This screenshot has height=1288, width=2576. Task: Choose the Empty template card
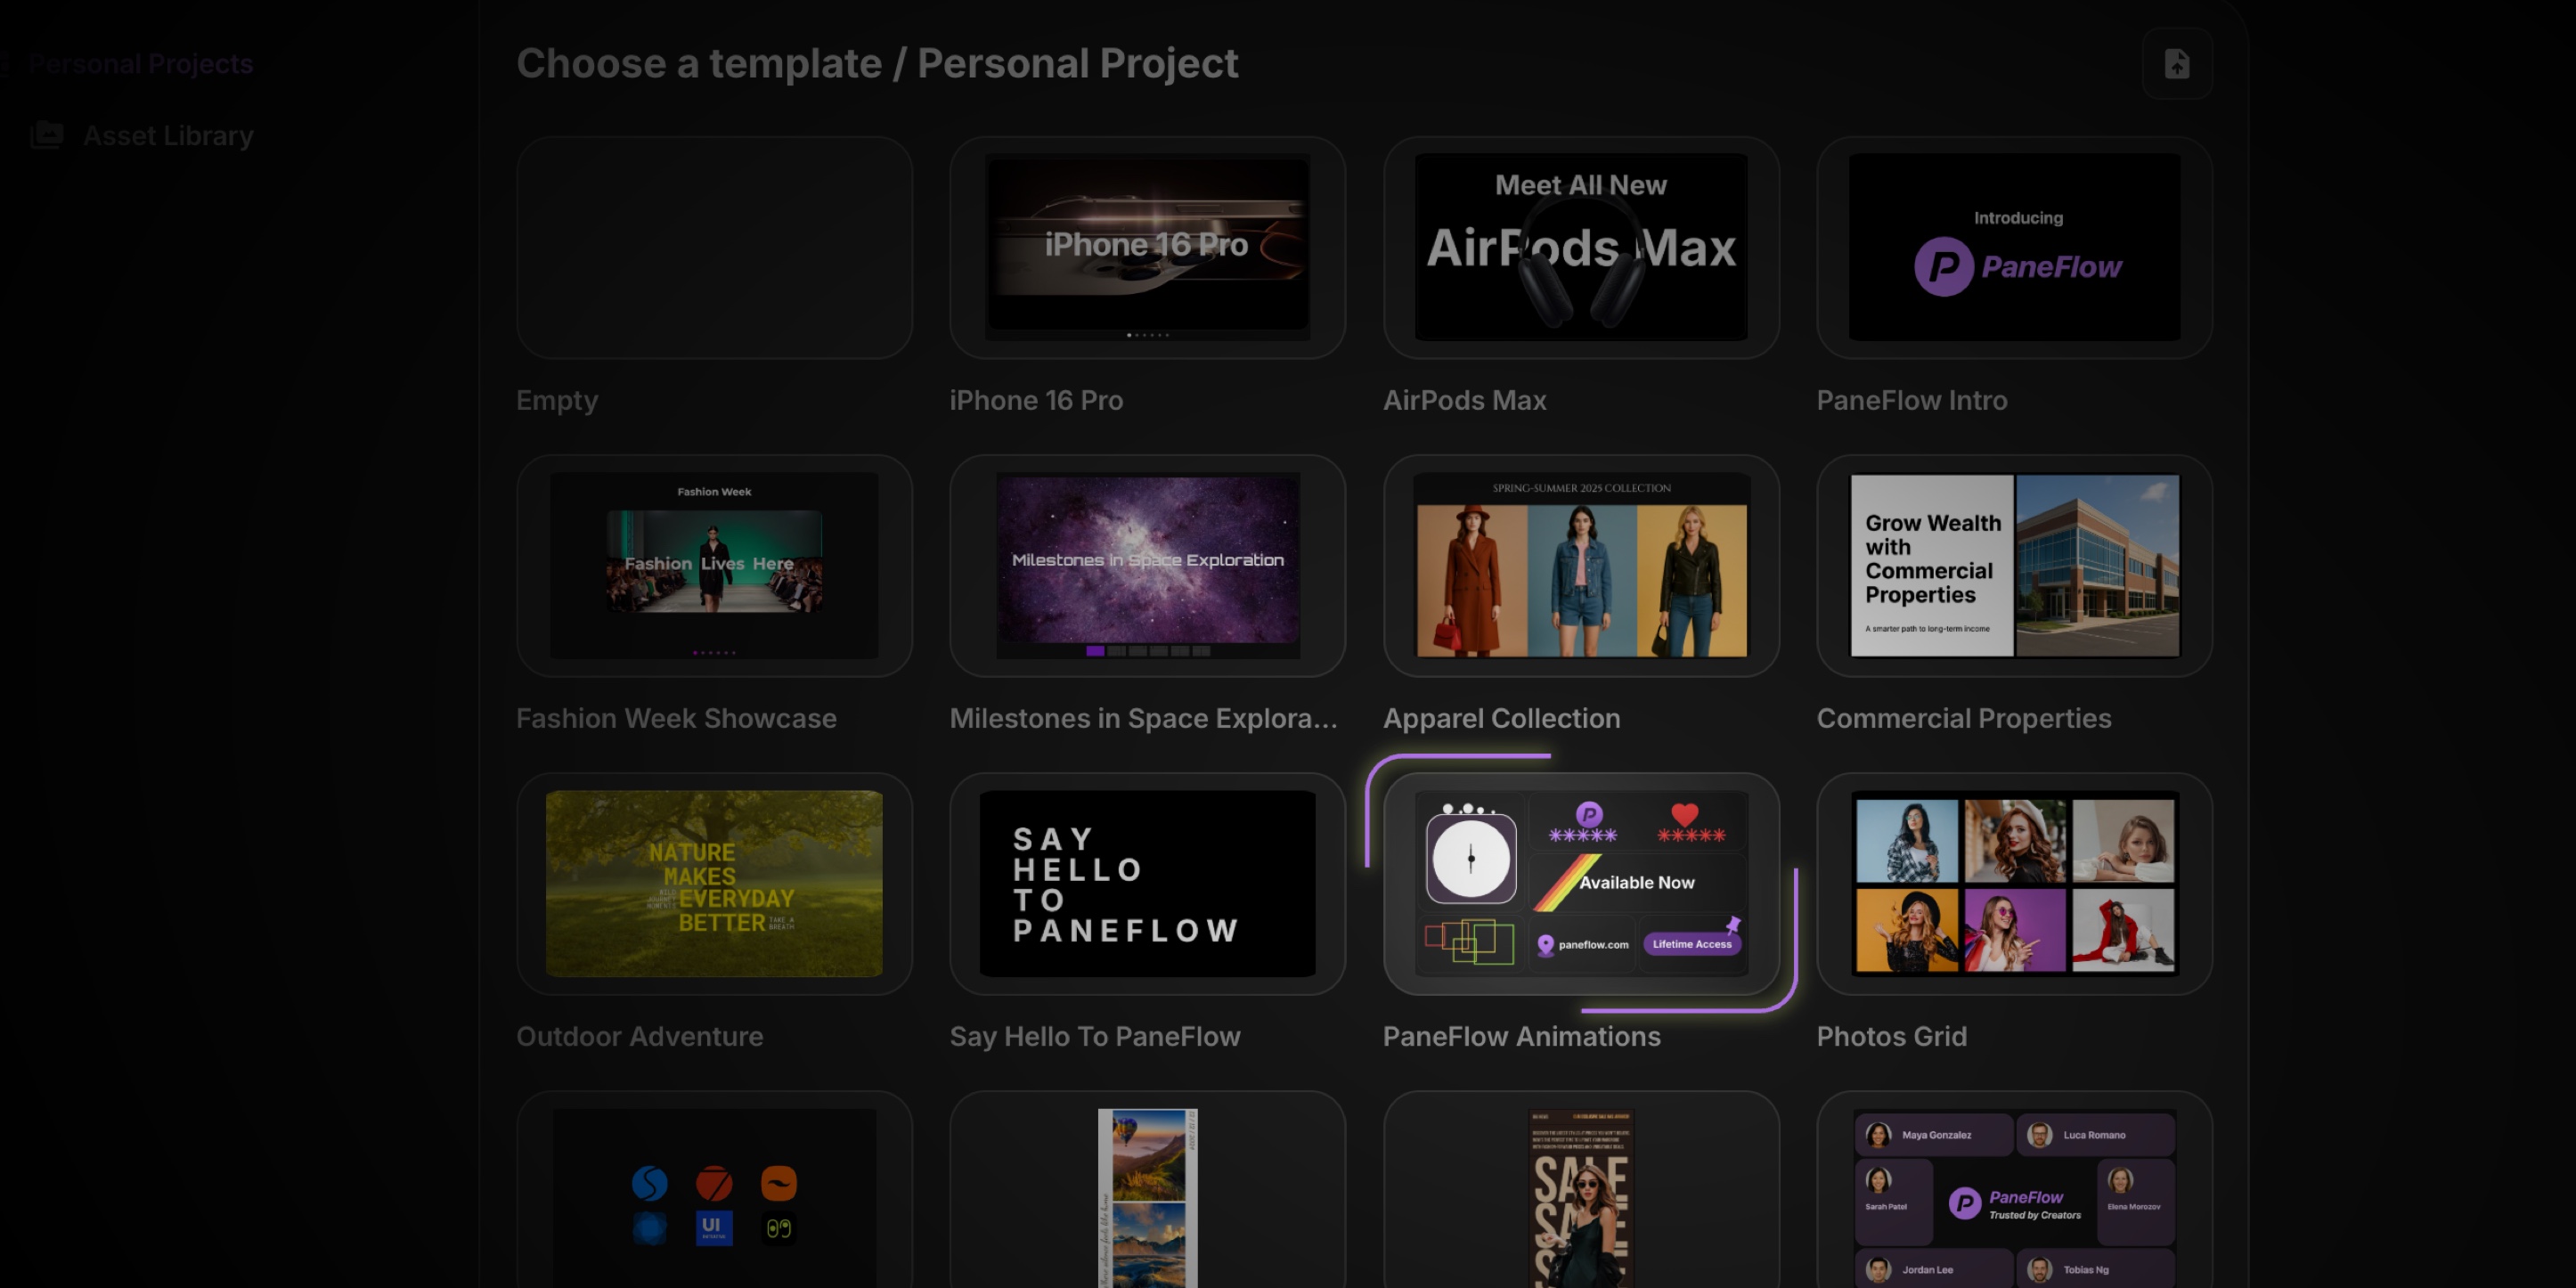pyautogui.click(x=714, y=248)
